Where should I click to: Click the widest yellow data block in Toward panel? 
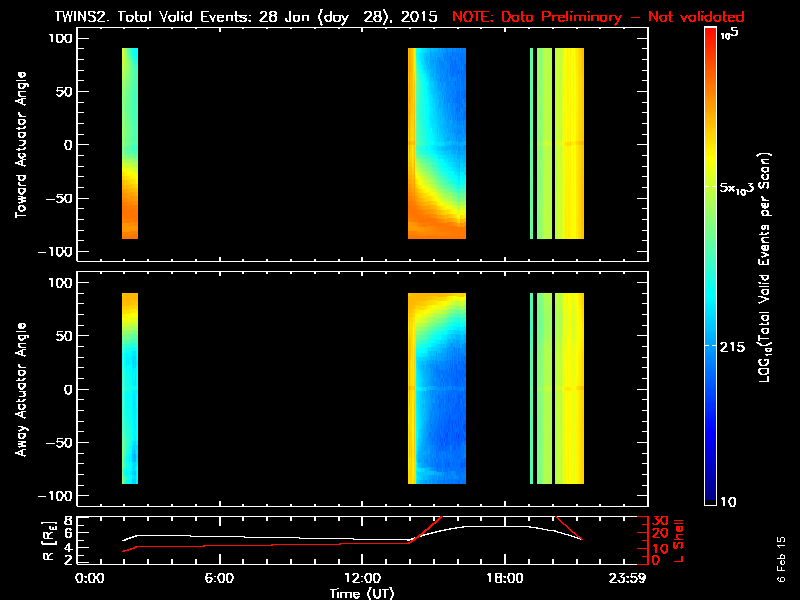(569, 143)
